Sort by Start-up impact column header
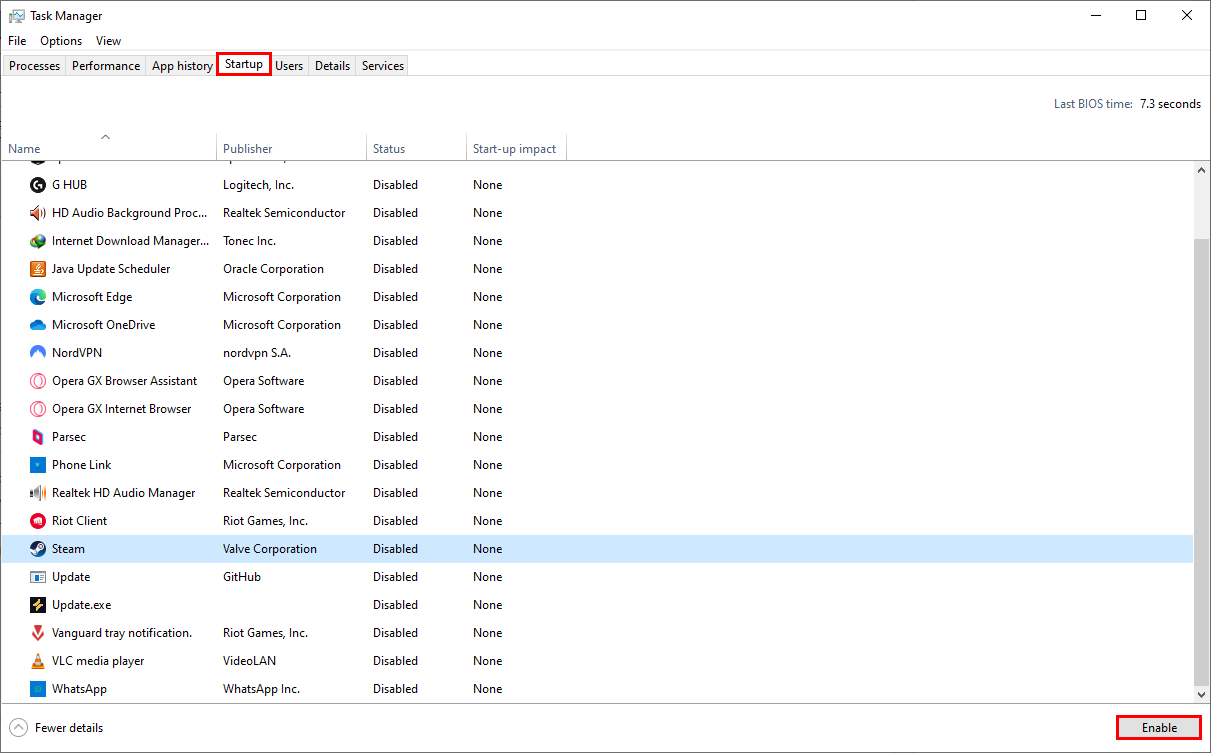Viewport: 1211px width, 753px height. pyautogui.click(x=516, y=146)
